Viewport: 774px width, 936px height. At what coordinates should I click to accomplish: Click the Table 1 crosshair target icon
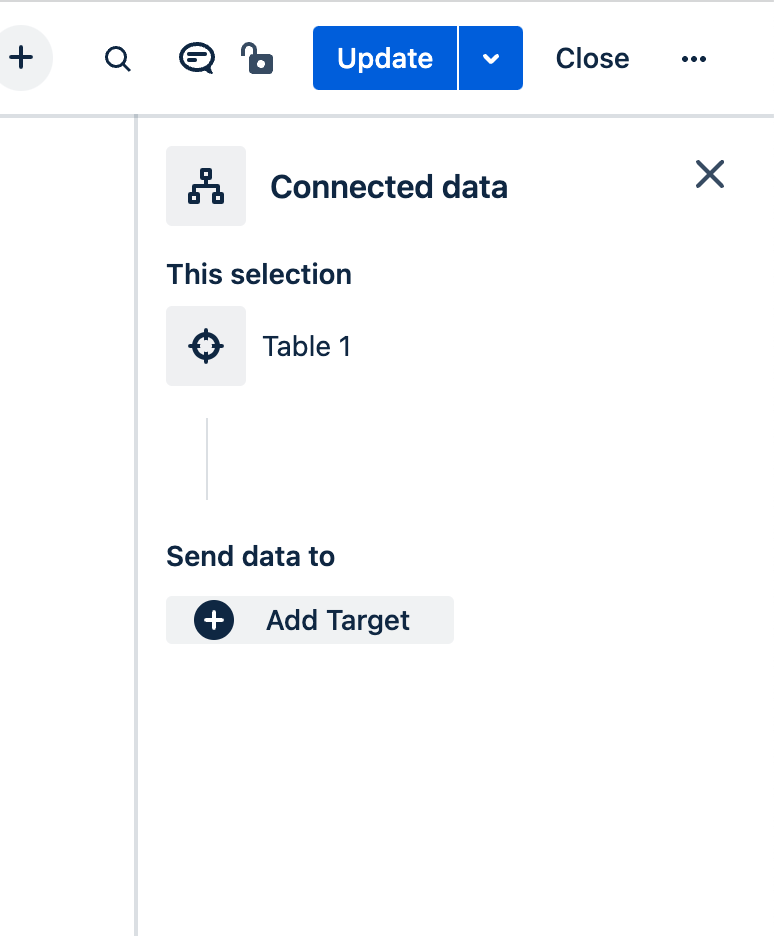click(x=206, y=346)
